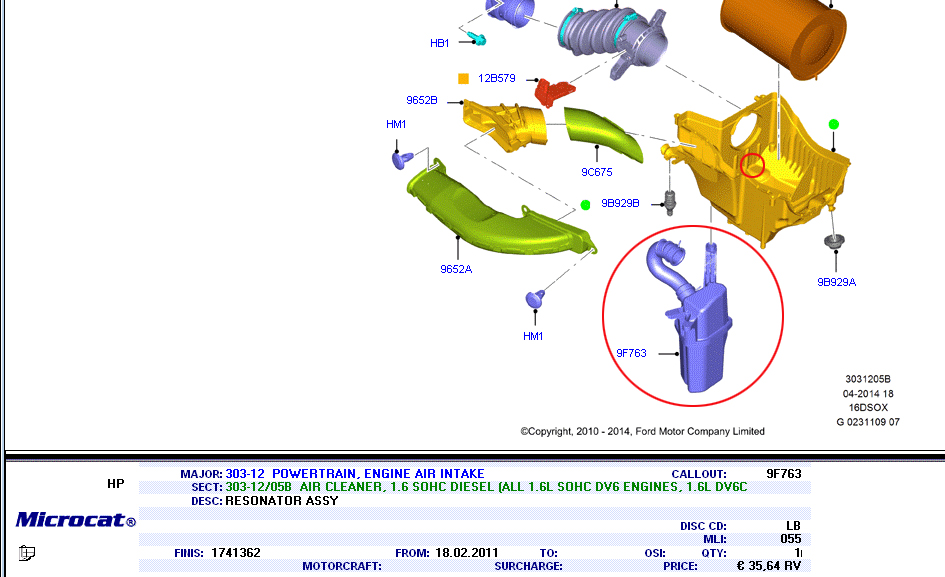This screenshot has width=945, height=577.
Task: Select the HB1 callout label
Action: click(439, 43)
